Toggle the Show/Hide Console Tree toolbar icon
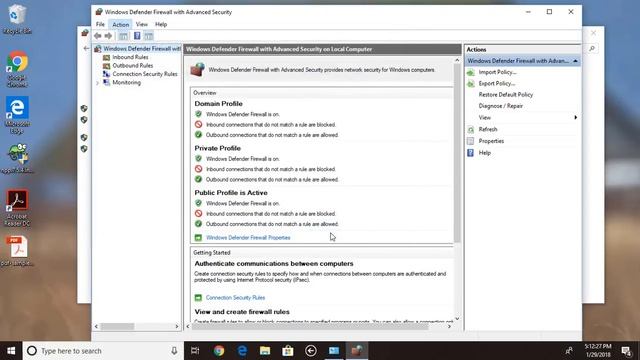 (x=123, y=36)
